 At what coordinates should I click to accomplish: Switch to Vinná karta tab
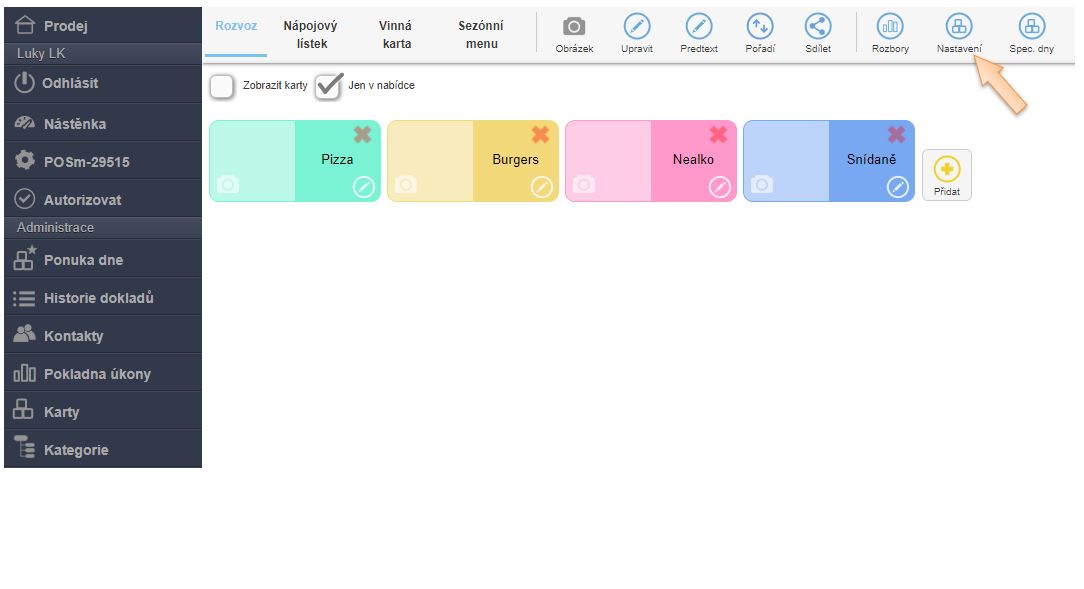tap(396, 35)
